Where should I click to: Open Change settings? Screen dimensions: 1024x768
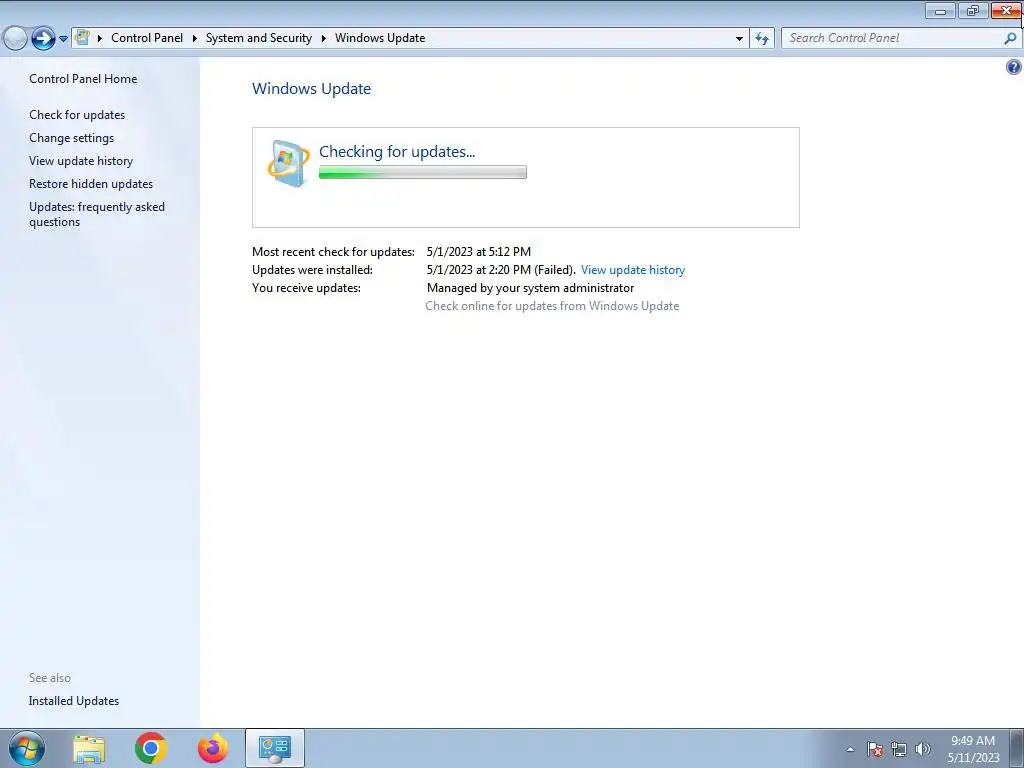71,138
